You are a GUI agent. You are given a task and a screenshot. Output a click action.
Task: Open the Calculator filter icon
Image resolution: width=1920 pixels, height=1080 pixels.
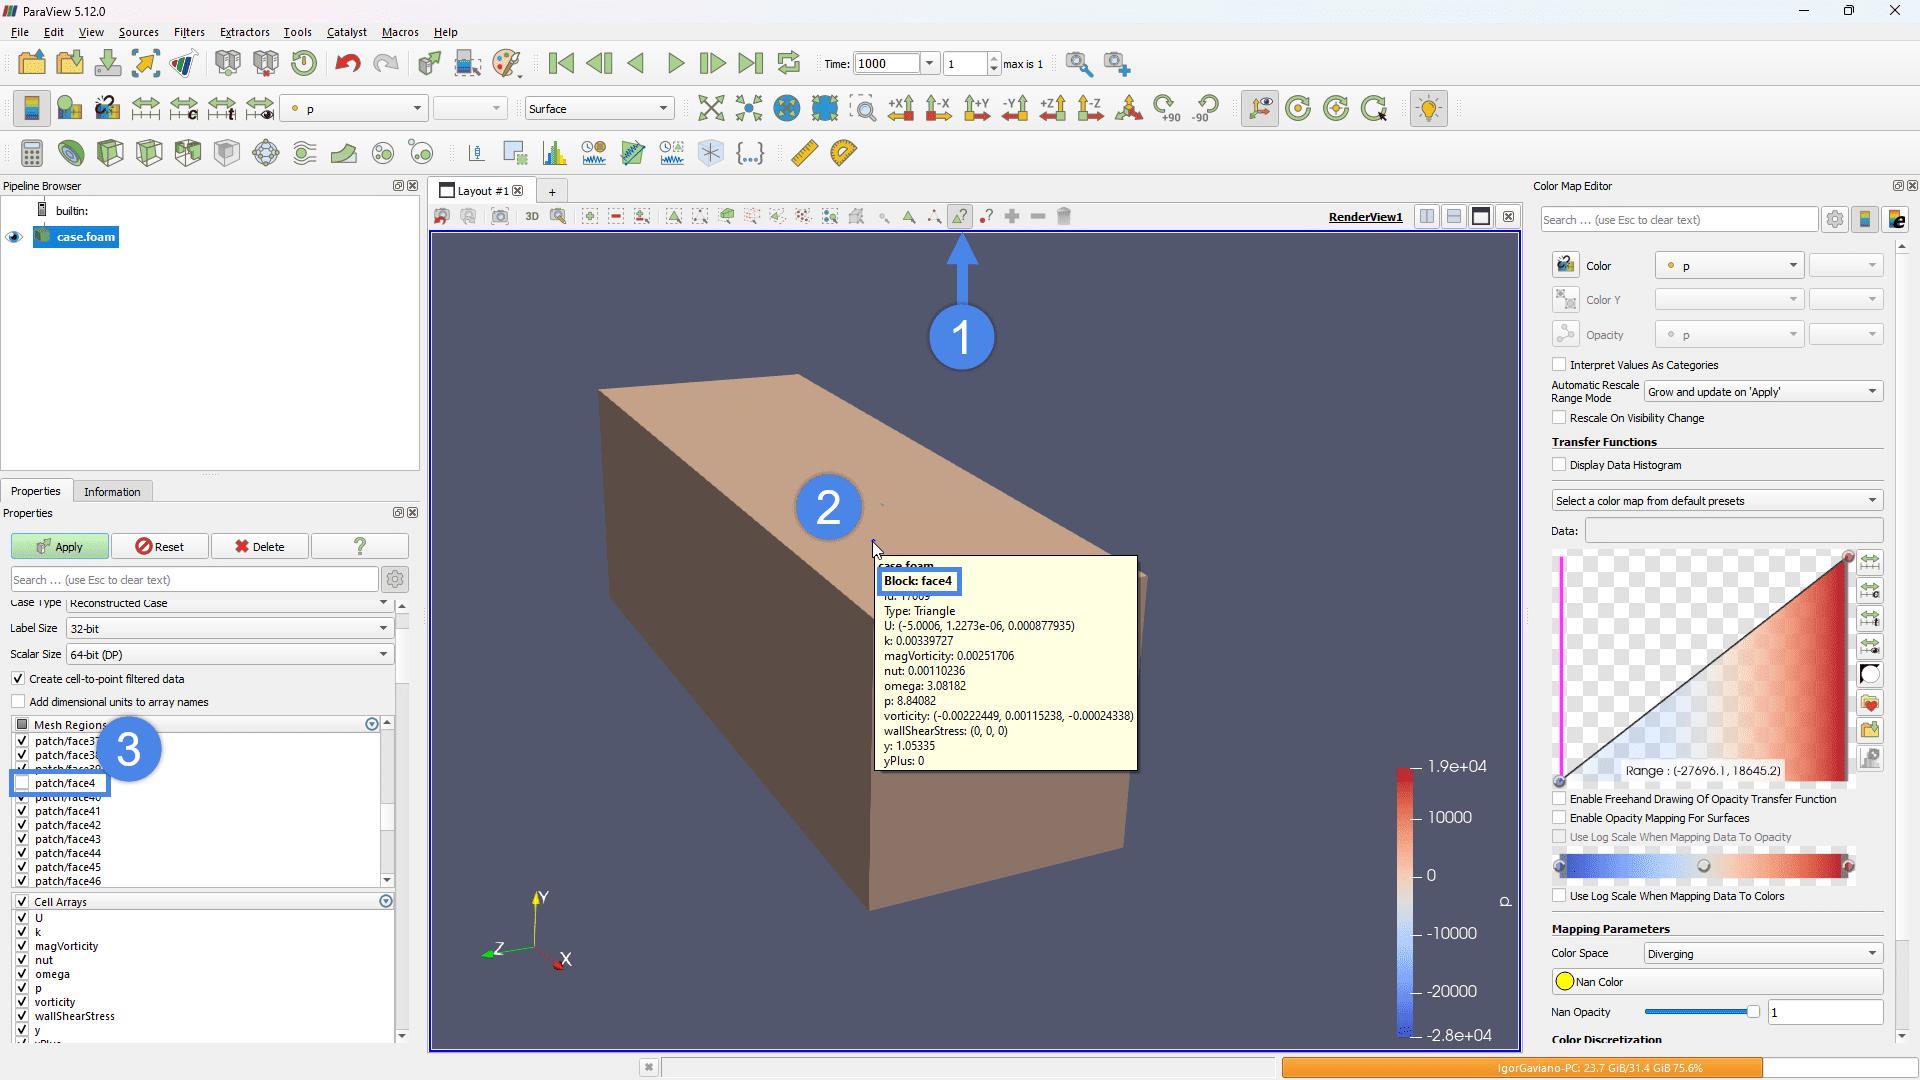point(32,153)
